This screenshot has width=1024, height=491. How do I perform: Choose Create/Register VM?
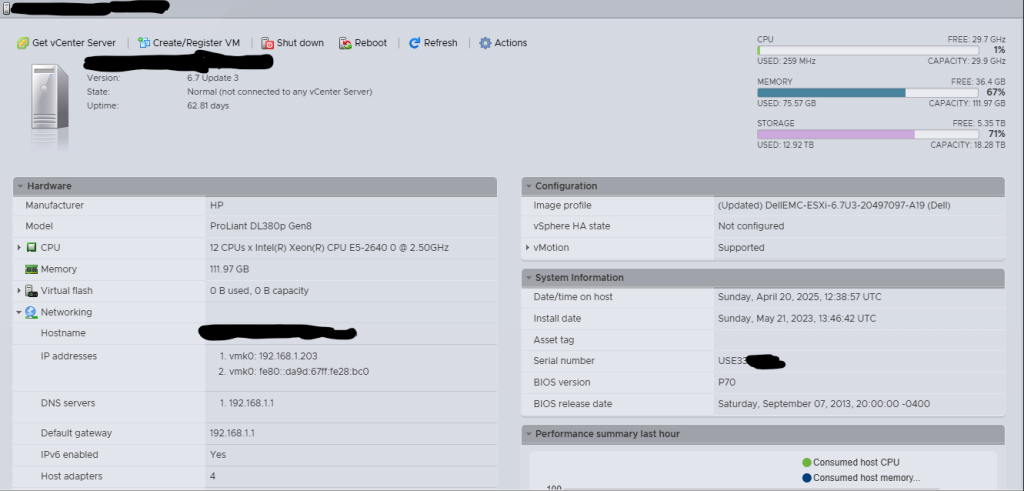pos(189,43)
